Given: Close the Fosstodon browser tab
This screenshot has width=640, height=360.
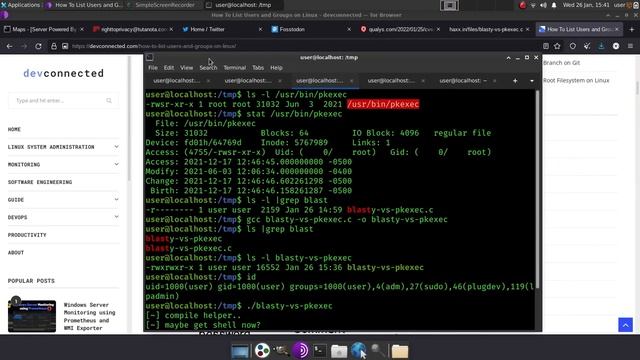Looking at the screenshot, I should click(349, 29).
